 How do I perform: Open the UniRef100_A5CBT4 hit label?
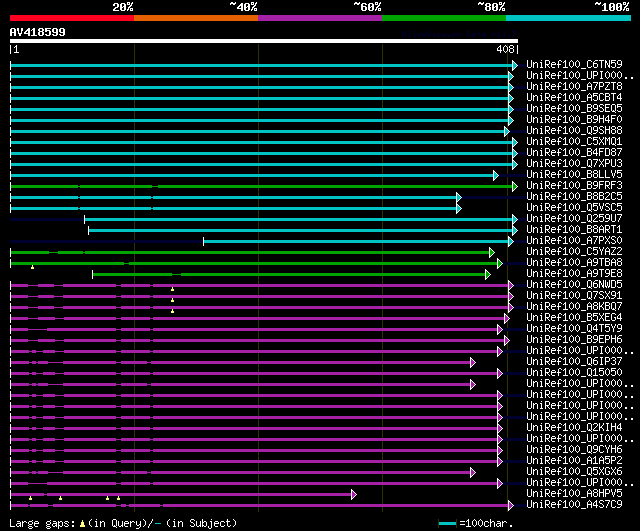click(574, 98)
